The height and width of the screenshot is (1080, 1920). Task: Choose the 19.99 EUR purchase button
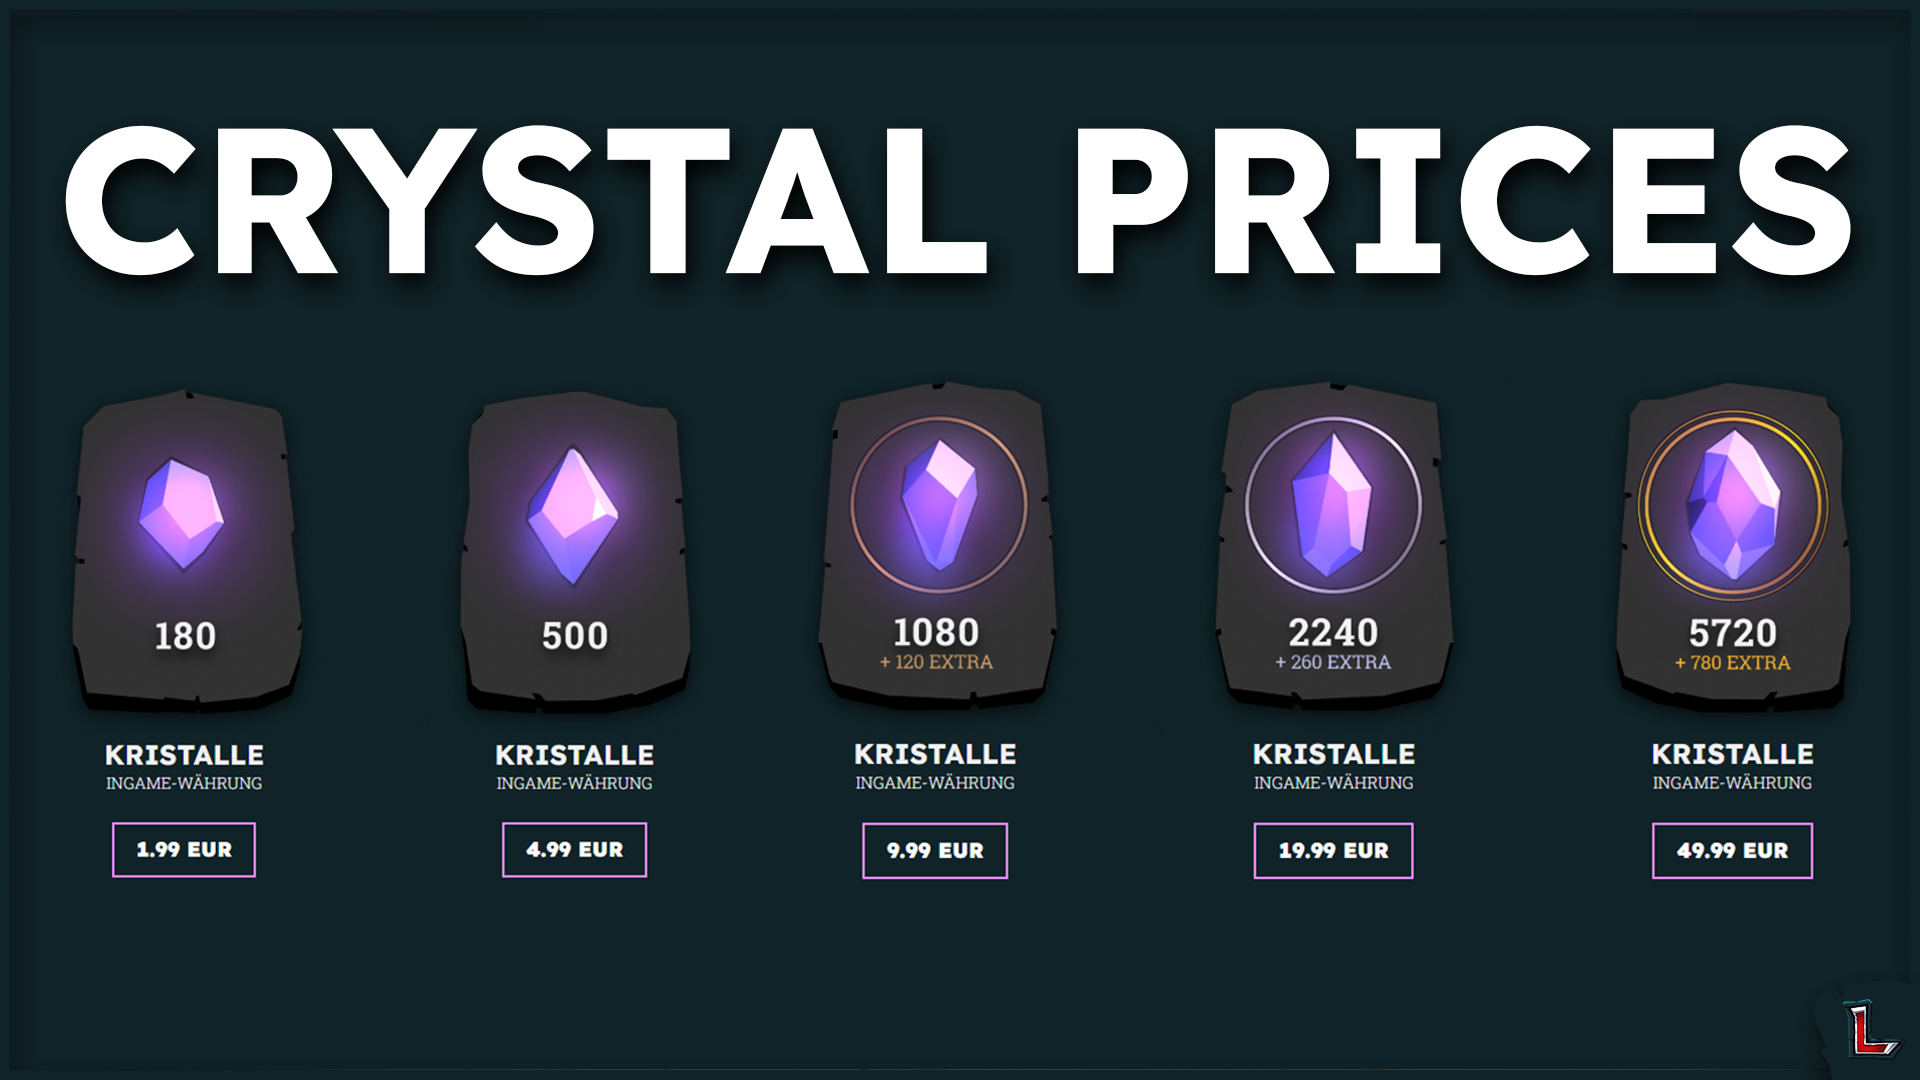[x=1333, y=851]
